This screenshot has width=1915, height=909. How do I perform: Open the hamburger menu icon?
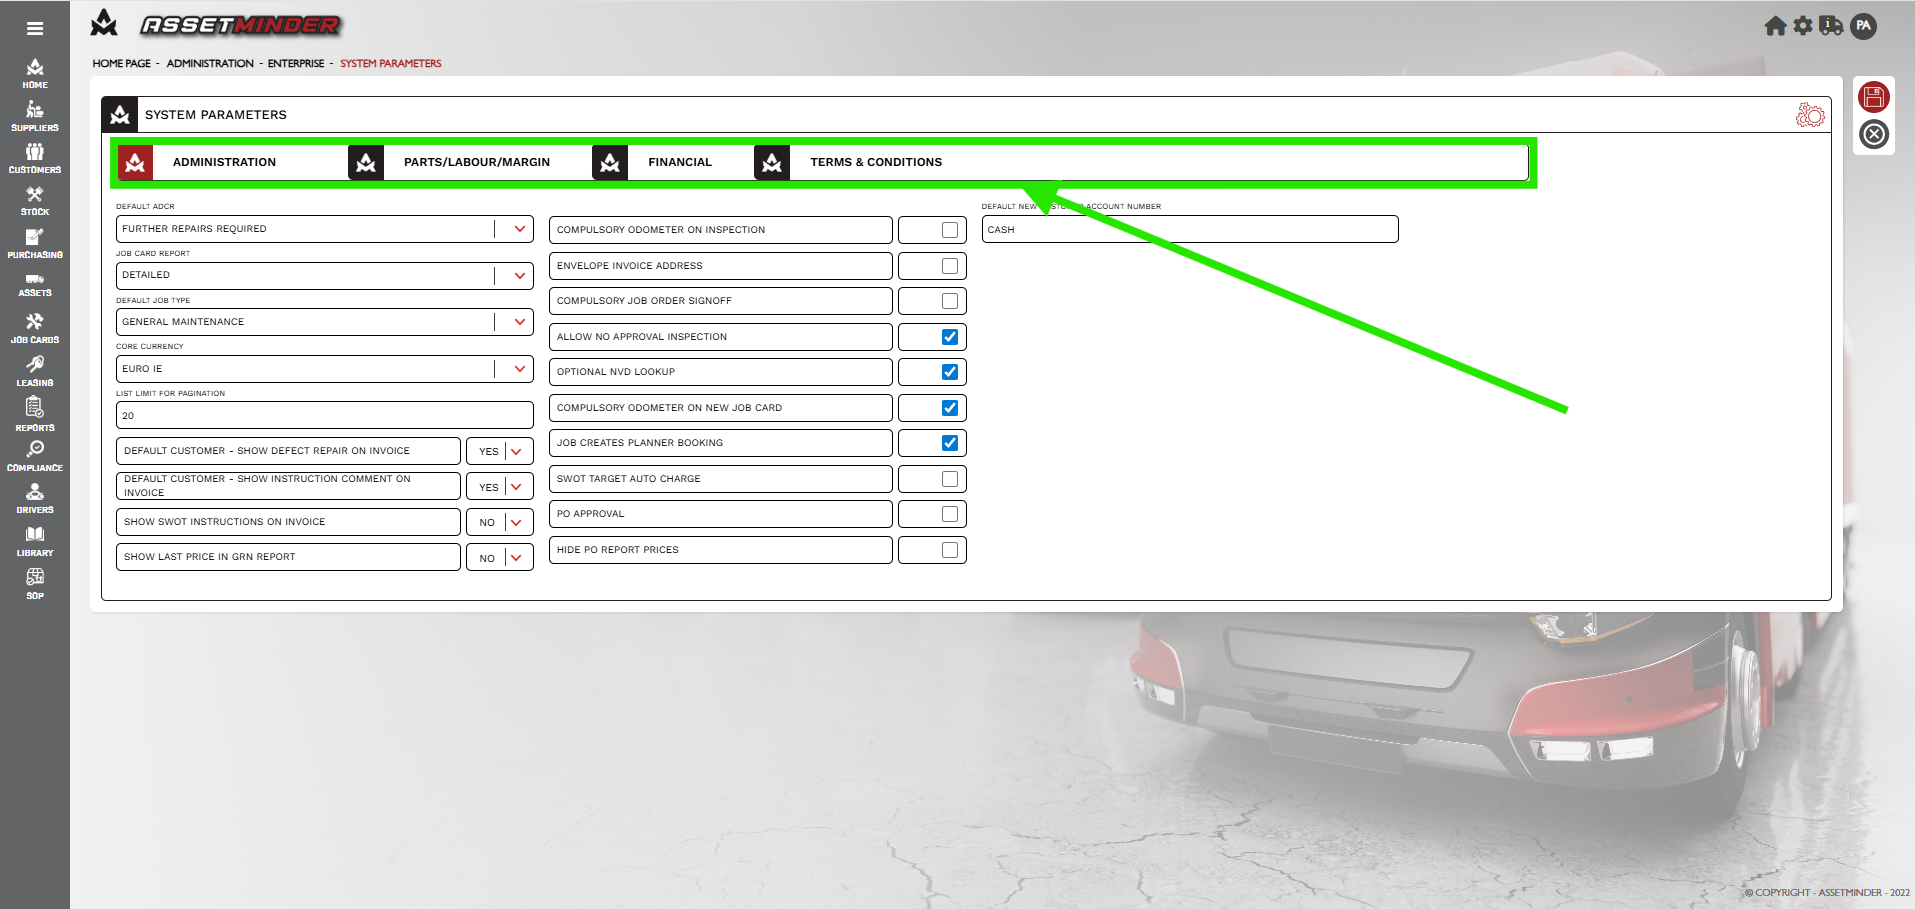tap(35, 28)
